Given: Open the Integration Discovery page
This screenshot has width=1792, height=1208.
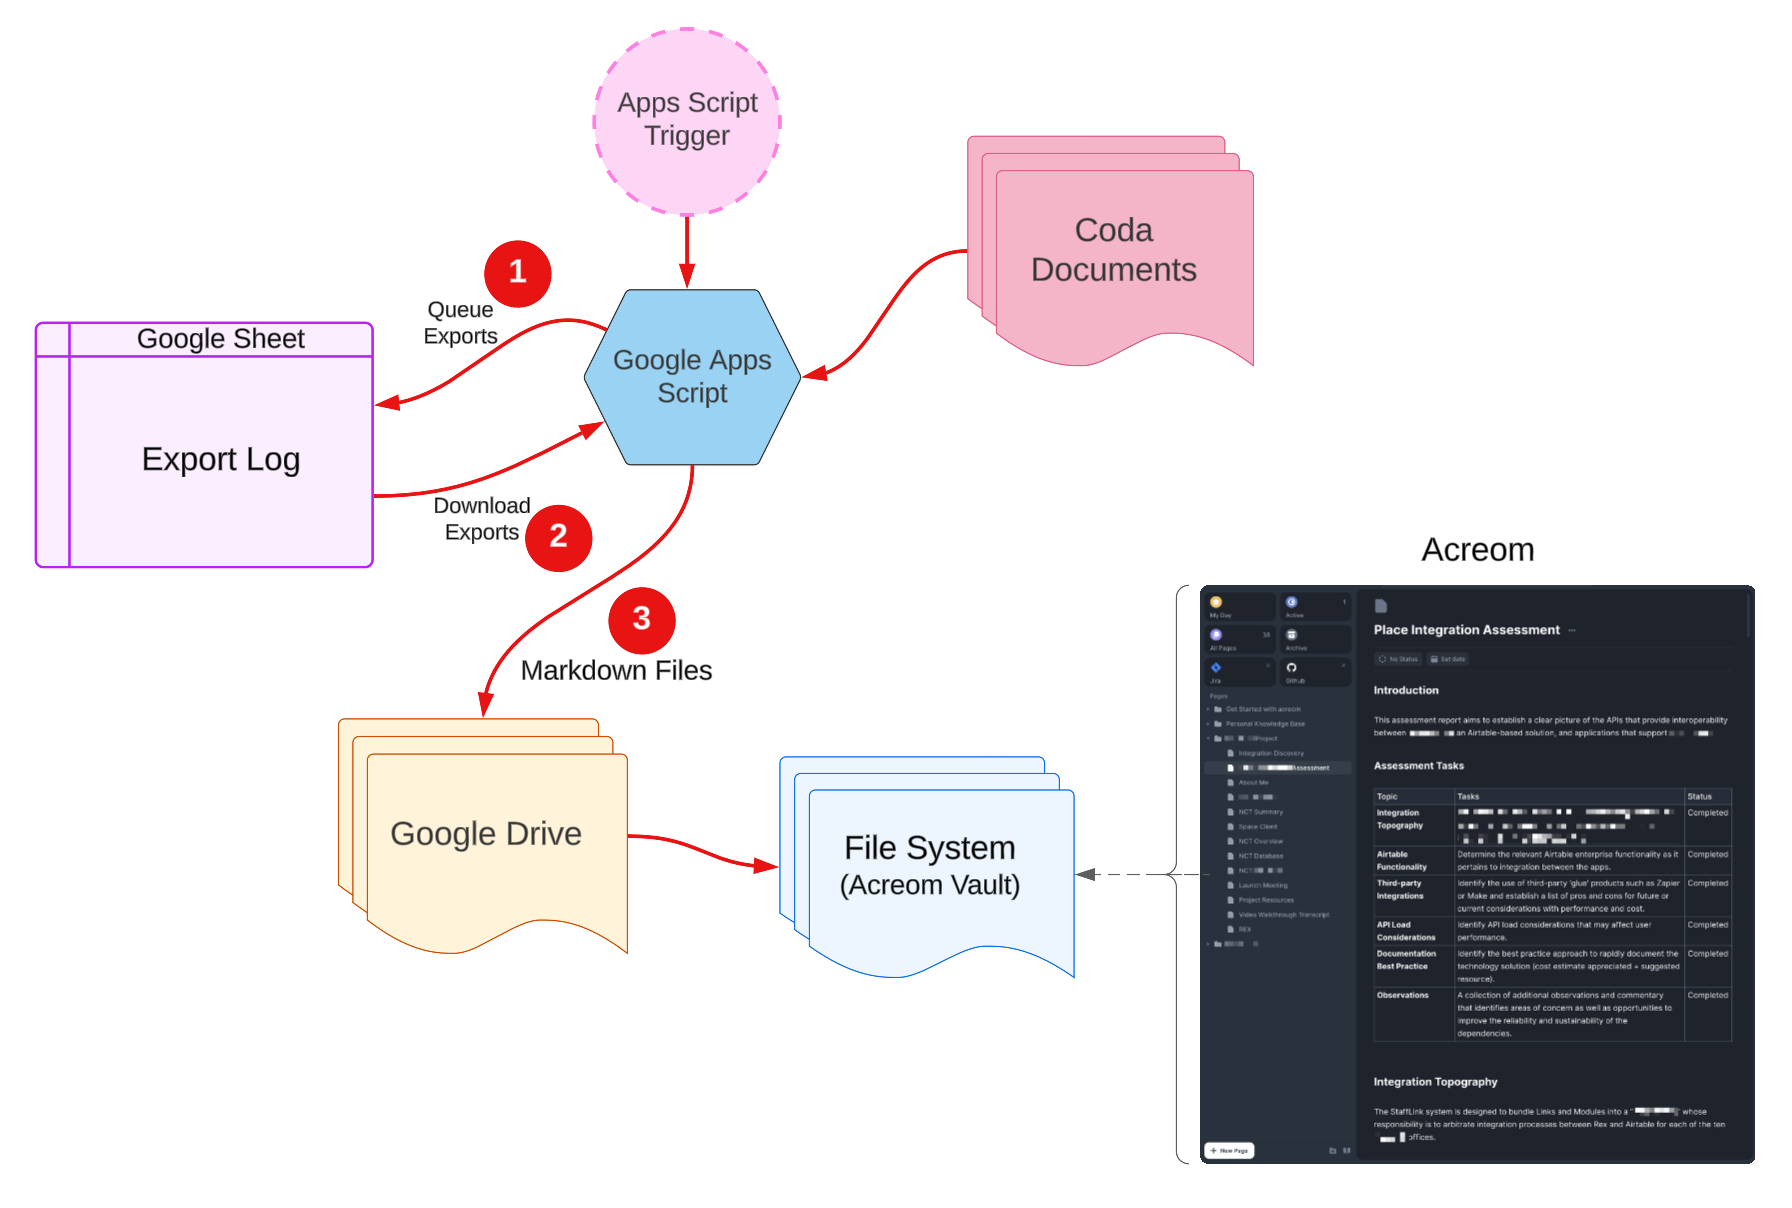Looking at the screenshot, I should coord(1270,753).
